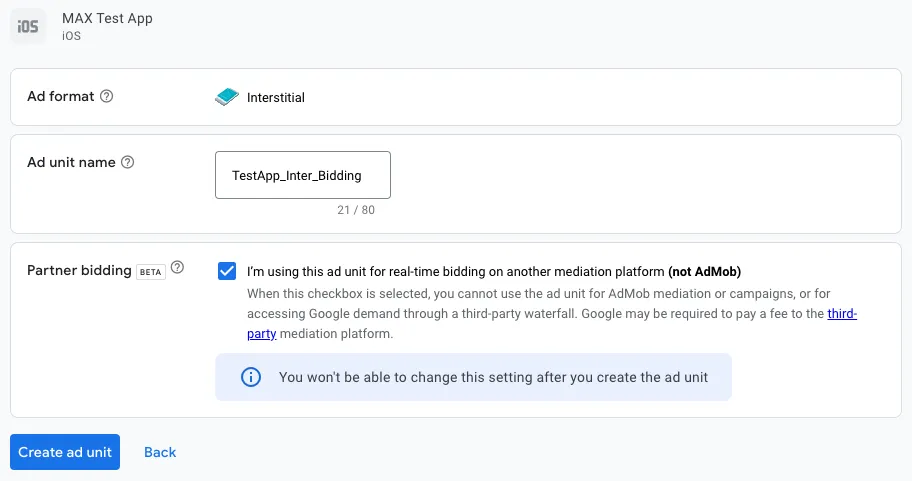912x481 pixels.
Task: Open help icon next to Partner bidding
Action: (177, 267)
